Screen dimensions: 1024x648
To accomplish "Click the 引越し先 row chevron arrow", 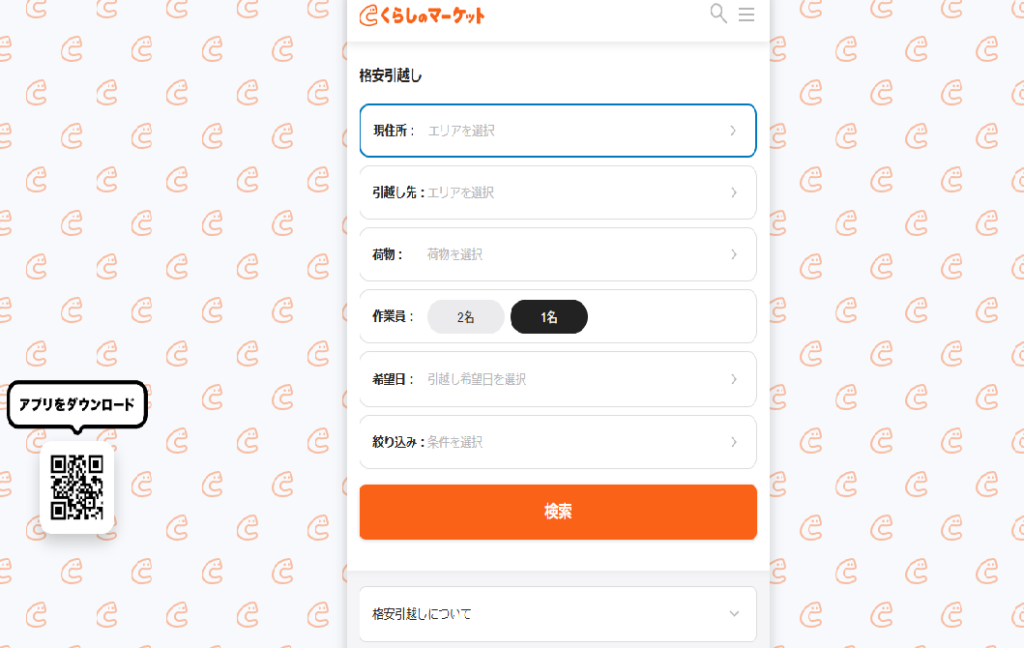I will (x=733, y=193).
